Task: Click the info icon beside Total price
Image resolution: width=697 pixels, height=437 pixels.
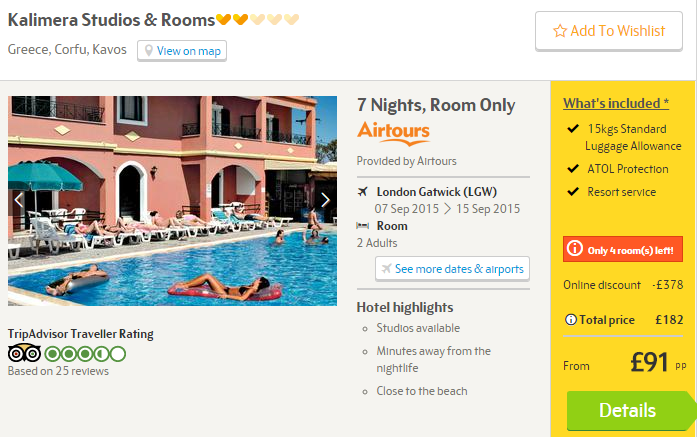Action: 570,320
